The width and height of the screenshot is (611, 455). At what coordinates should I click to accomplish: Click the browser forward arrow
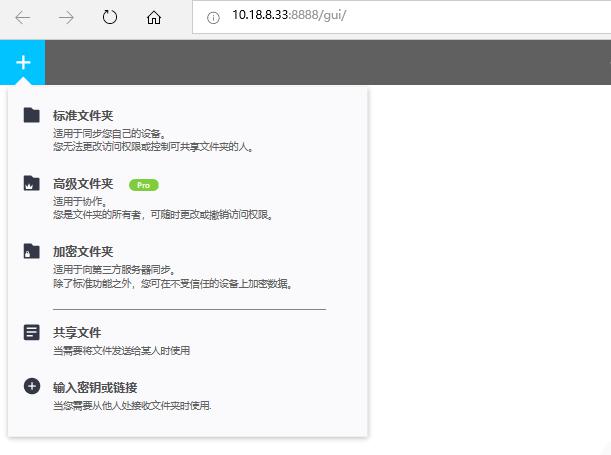pyautogui.click(x=66, y=18)
